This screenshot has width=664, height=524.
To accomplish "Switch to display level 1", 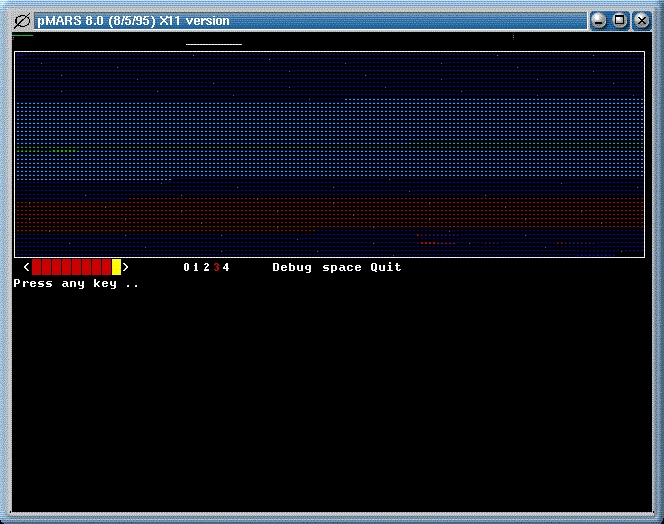I will (196, 267).
